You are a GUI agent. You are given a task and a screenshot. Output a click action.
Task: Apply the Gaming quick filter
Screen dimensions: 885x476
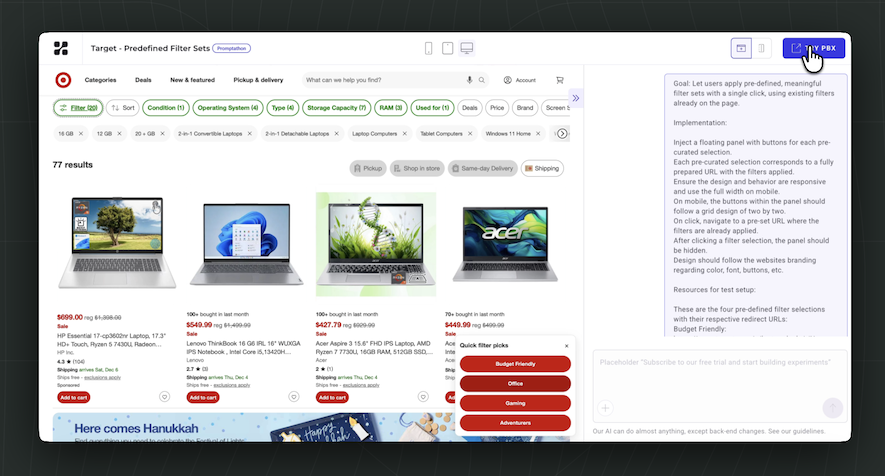[x=515, y=403]
